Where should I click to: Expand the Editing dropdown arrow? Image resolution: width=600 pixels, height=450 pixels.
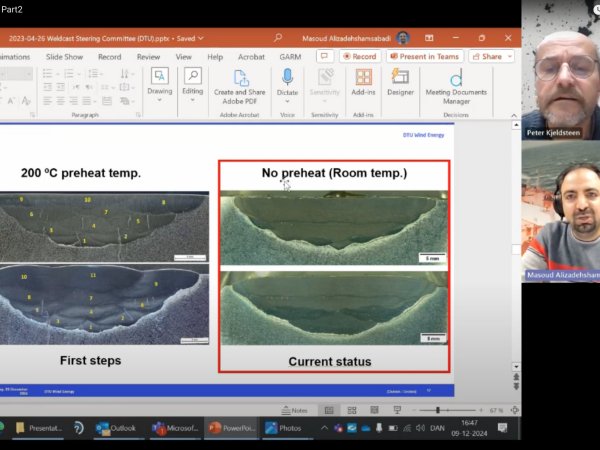point(192,100)
